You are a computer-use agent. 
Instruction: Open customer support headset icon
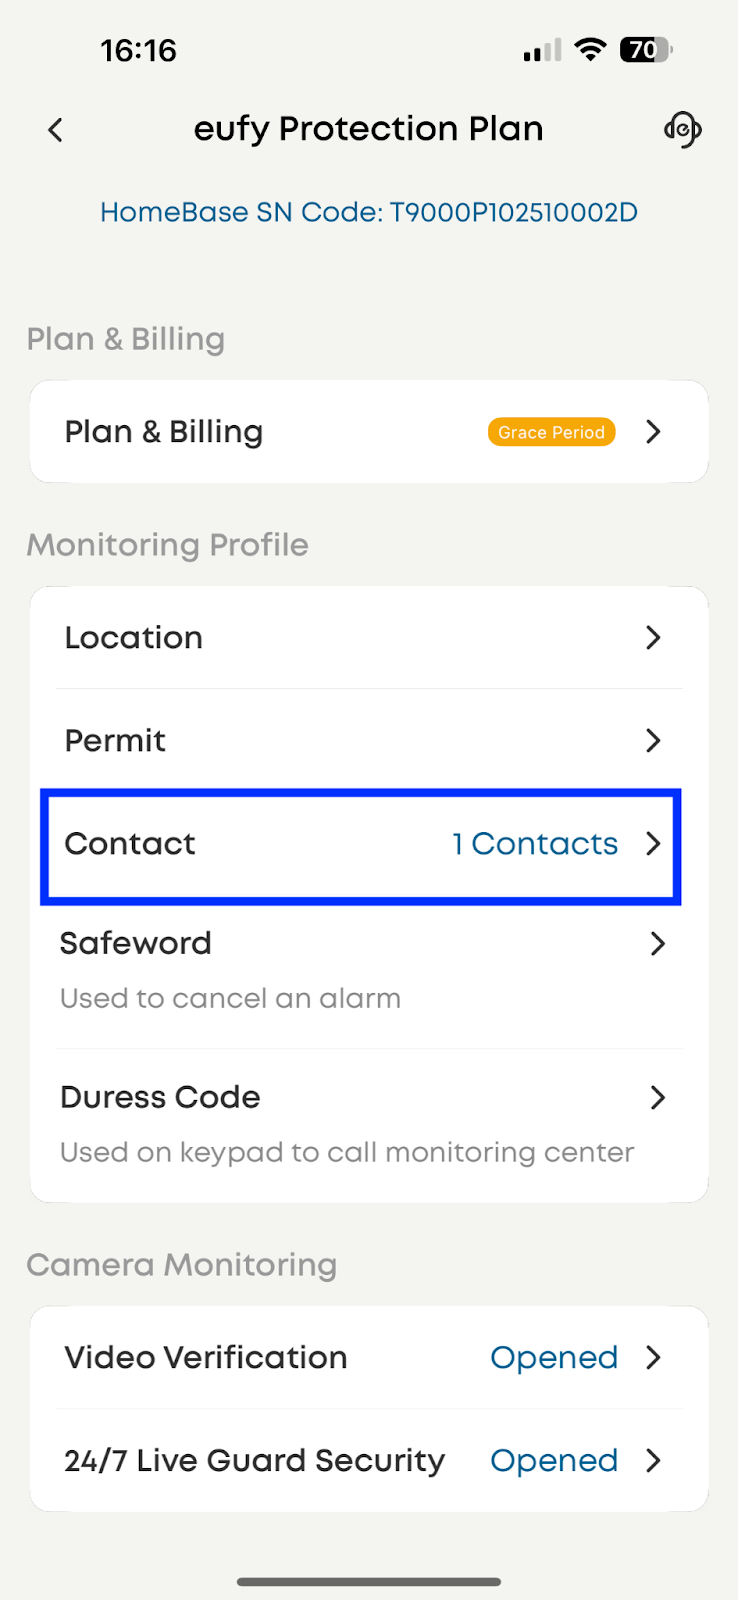(682, 130)
